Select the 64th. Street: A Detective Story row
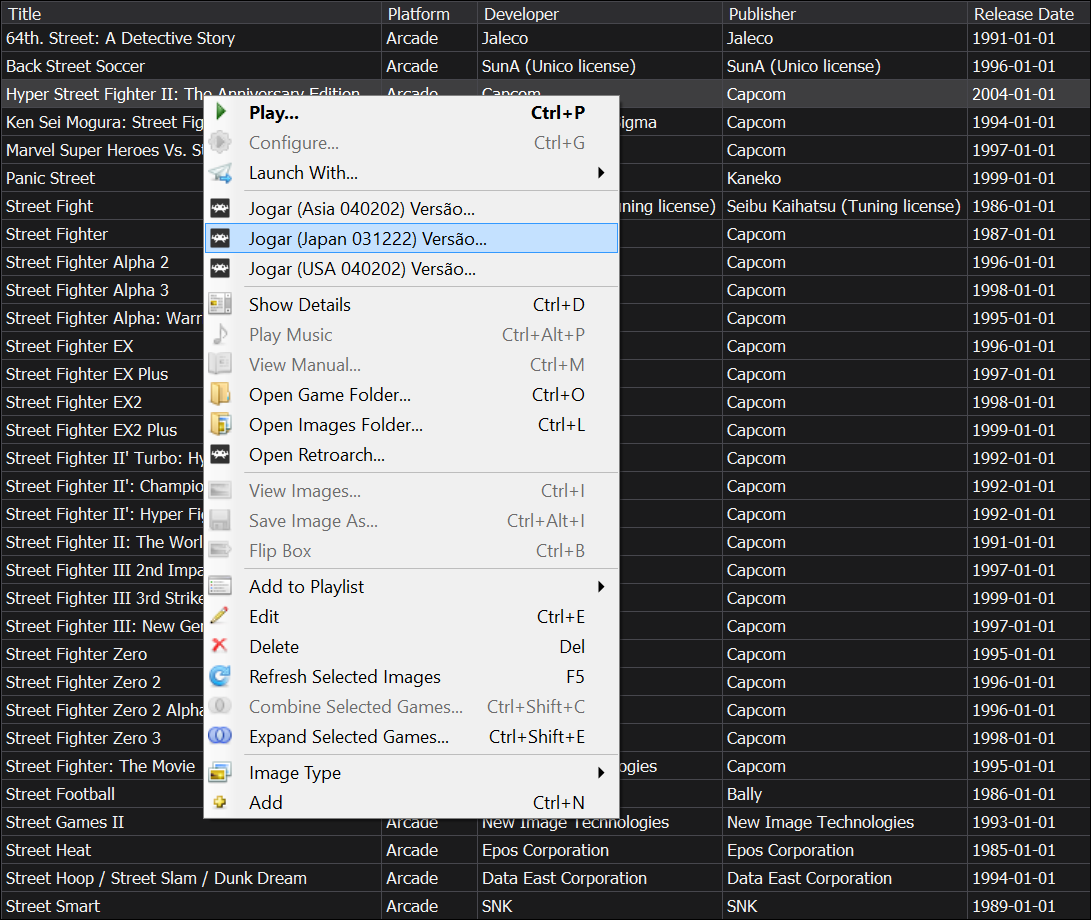 [x=546, y=38]
